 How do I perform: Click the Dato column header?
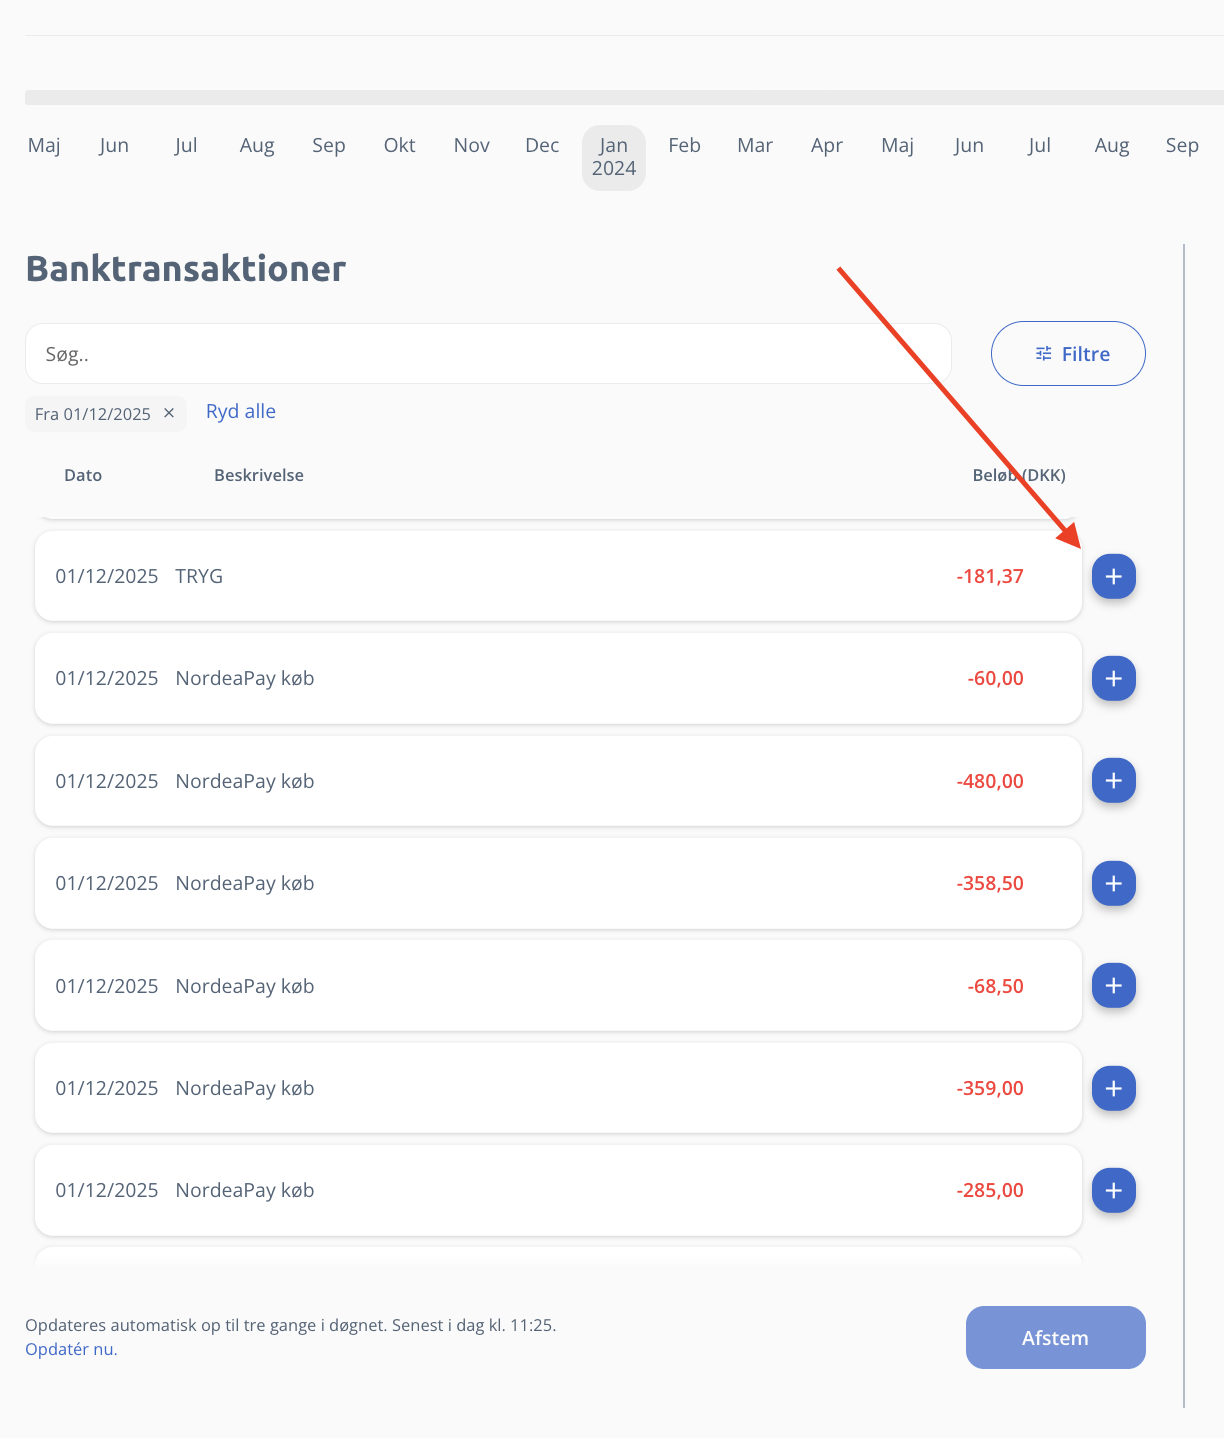click(83, 475)
